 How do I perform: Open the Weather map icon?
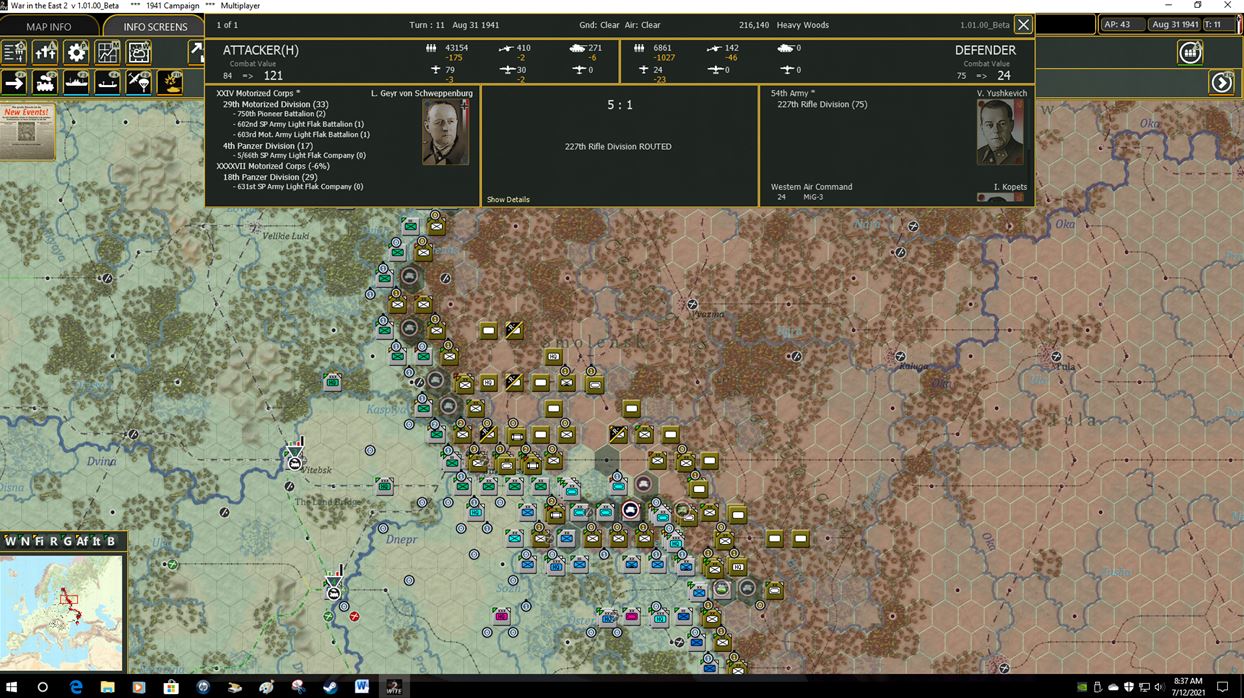[138, 52]
